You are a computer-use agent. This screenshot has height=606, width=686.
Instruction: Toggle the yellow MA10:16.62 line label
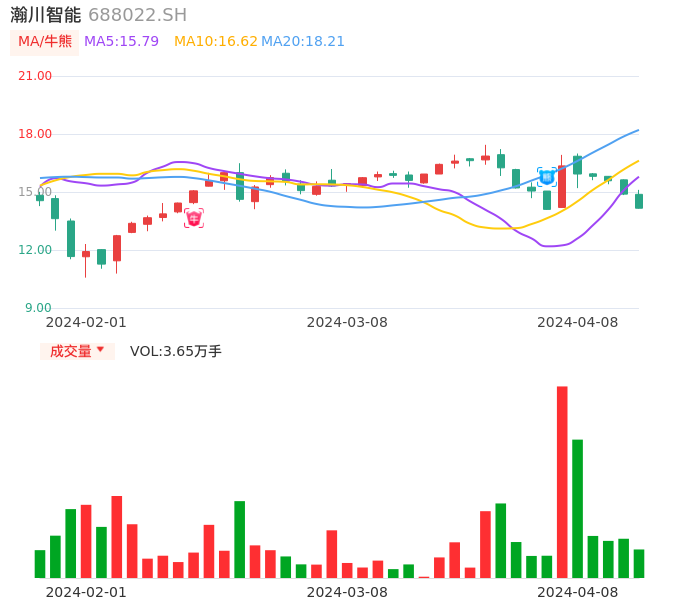coord(216,42)
